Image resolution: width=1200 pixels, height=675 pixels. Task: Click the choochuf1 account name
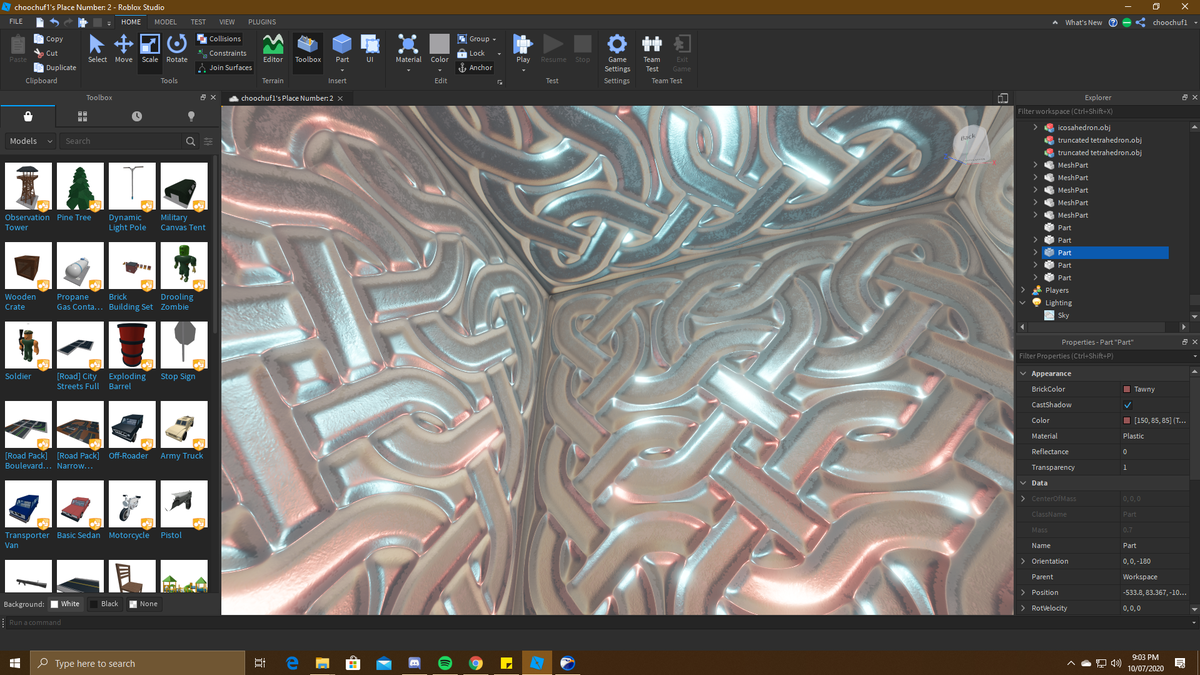pos(1169,22)
